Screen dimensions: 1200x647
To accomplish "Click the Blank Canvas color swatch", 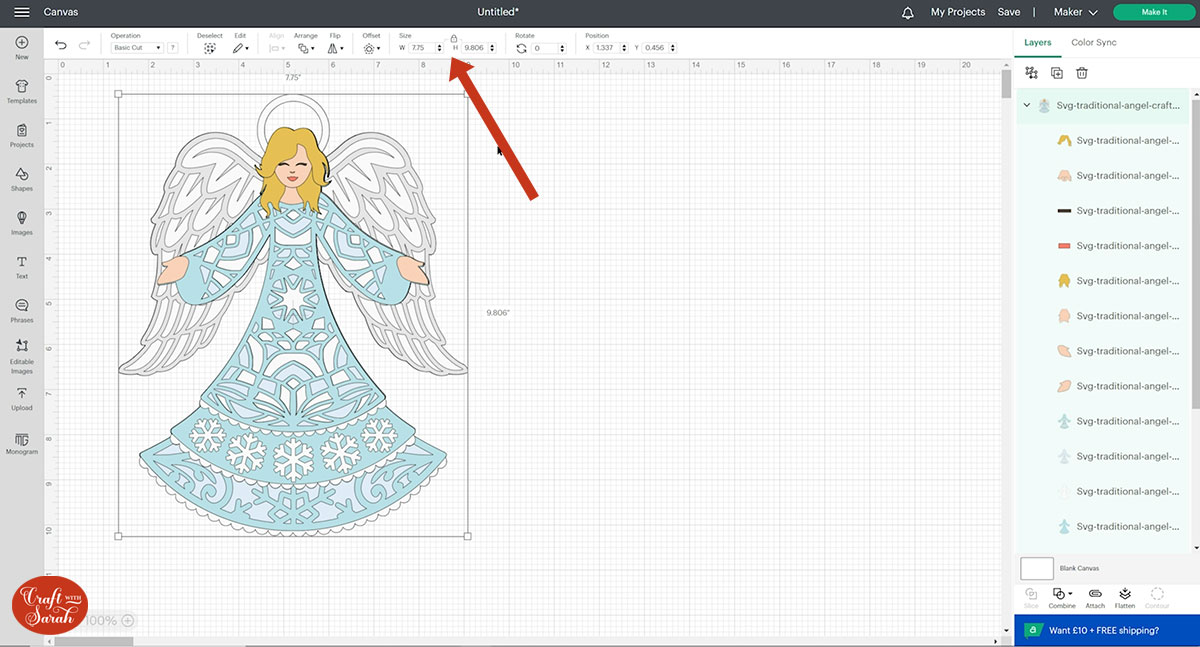I will 1037,569.
